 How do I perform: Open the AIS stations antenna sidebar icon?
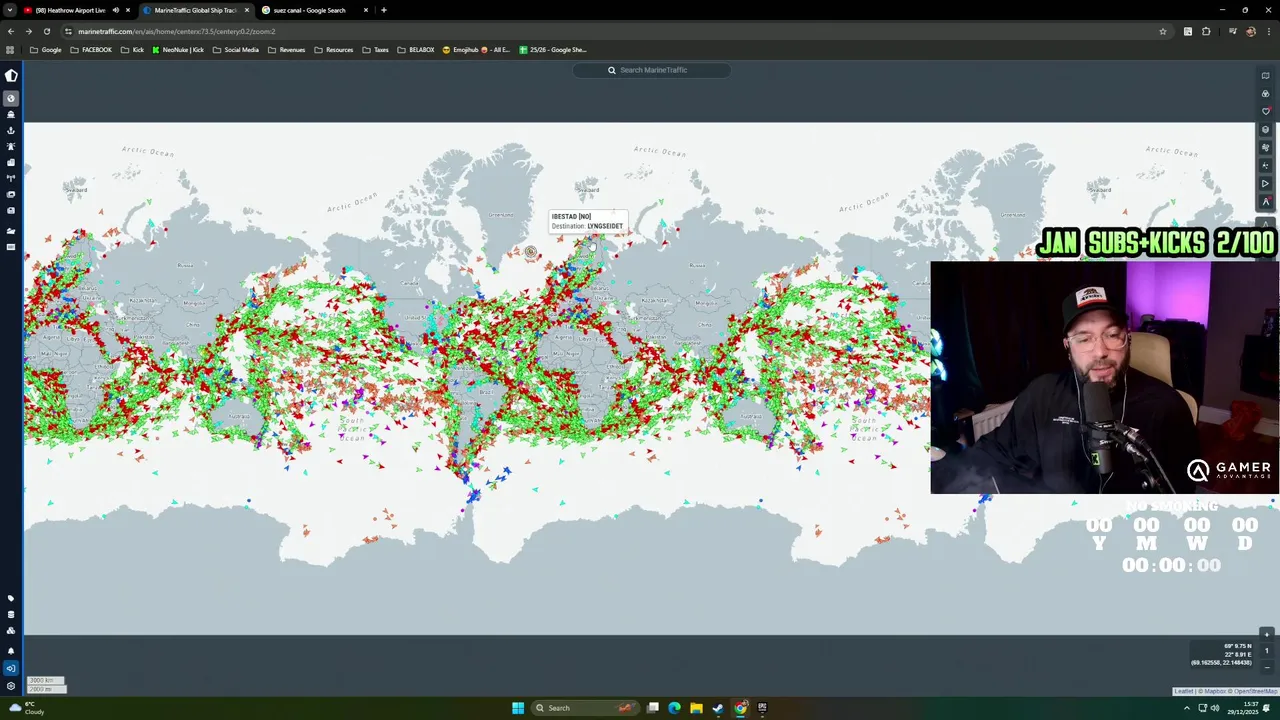coord(11,178)
